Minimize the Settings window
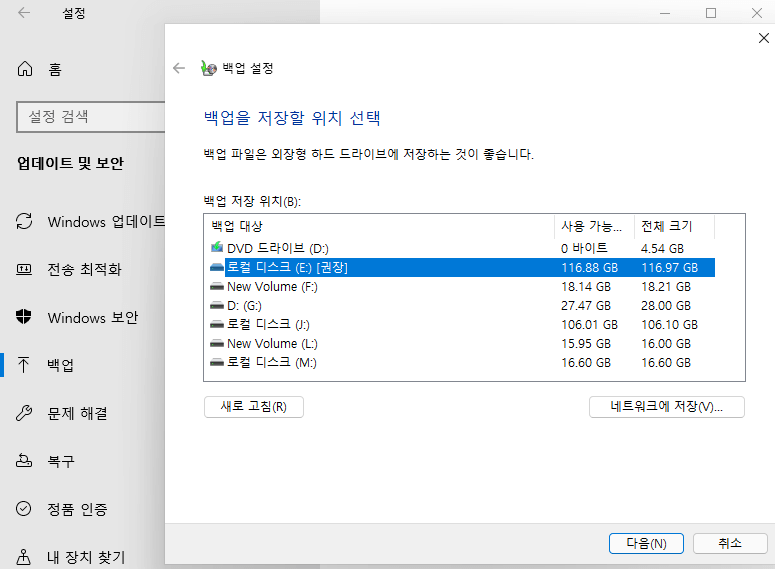This screenshot has width=775, height=569. click(x=665, y=13)
